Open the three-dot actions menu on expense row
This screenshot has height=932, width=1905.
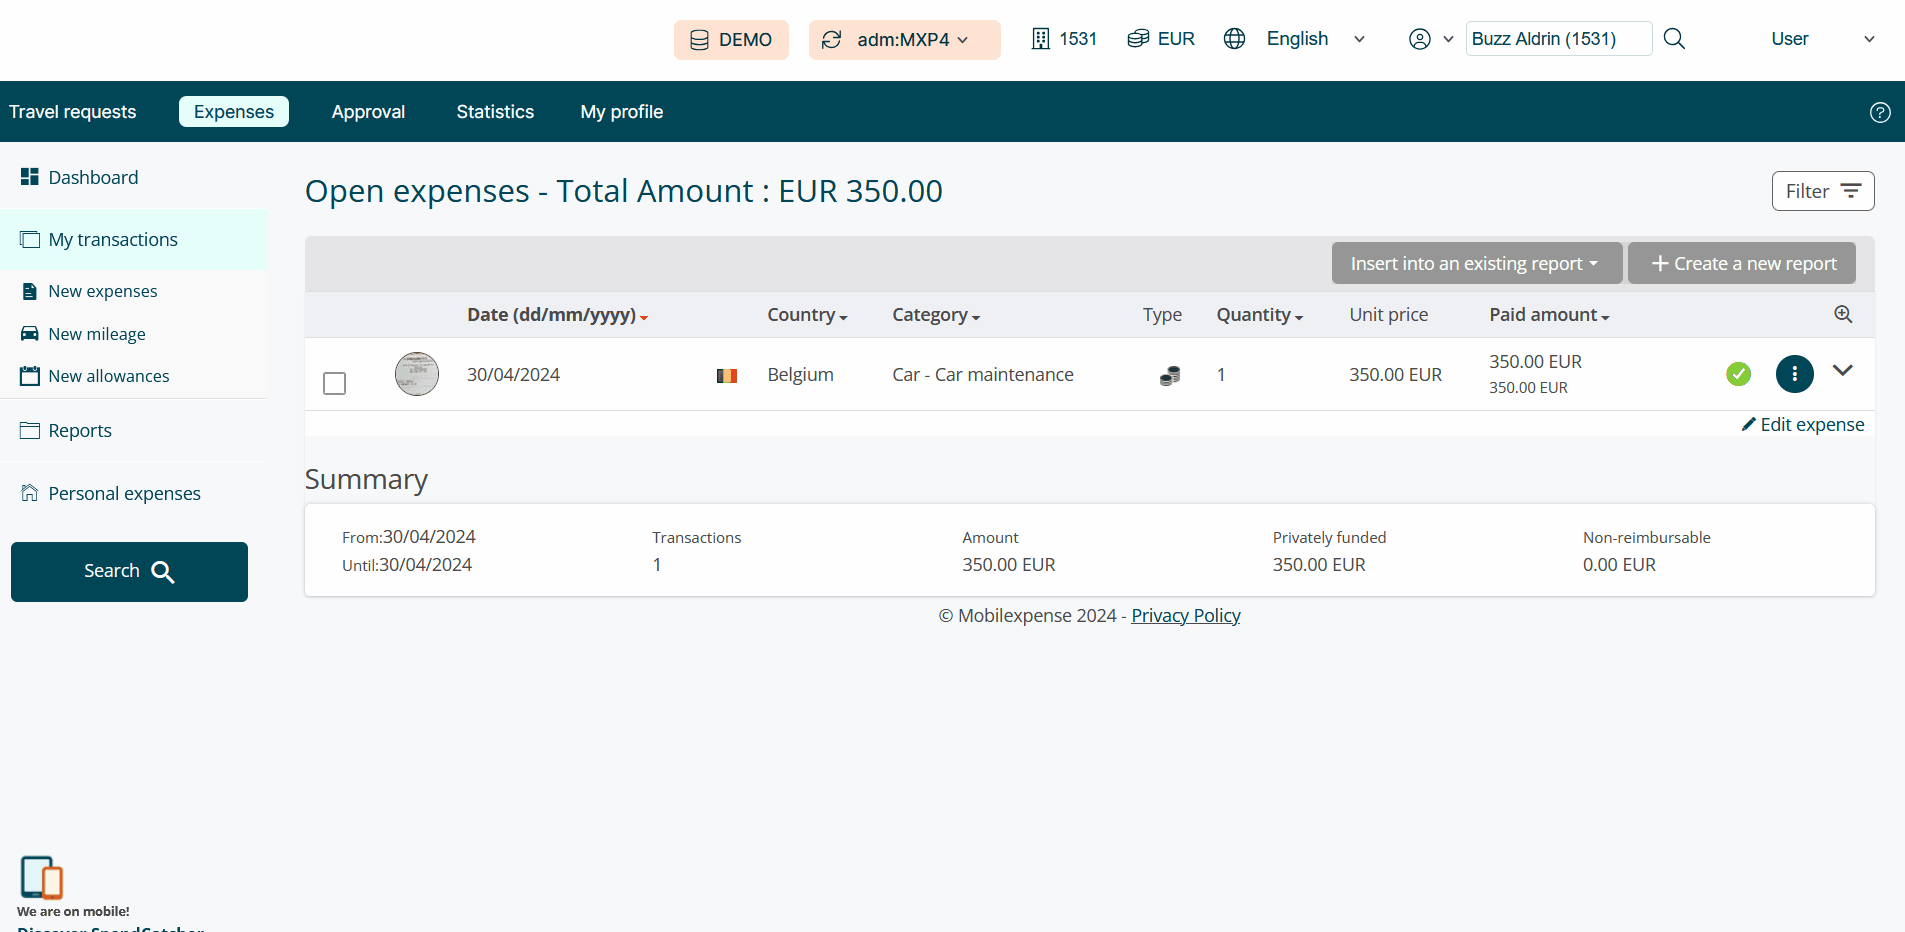point(1794,373)
